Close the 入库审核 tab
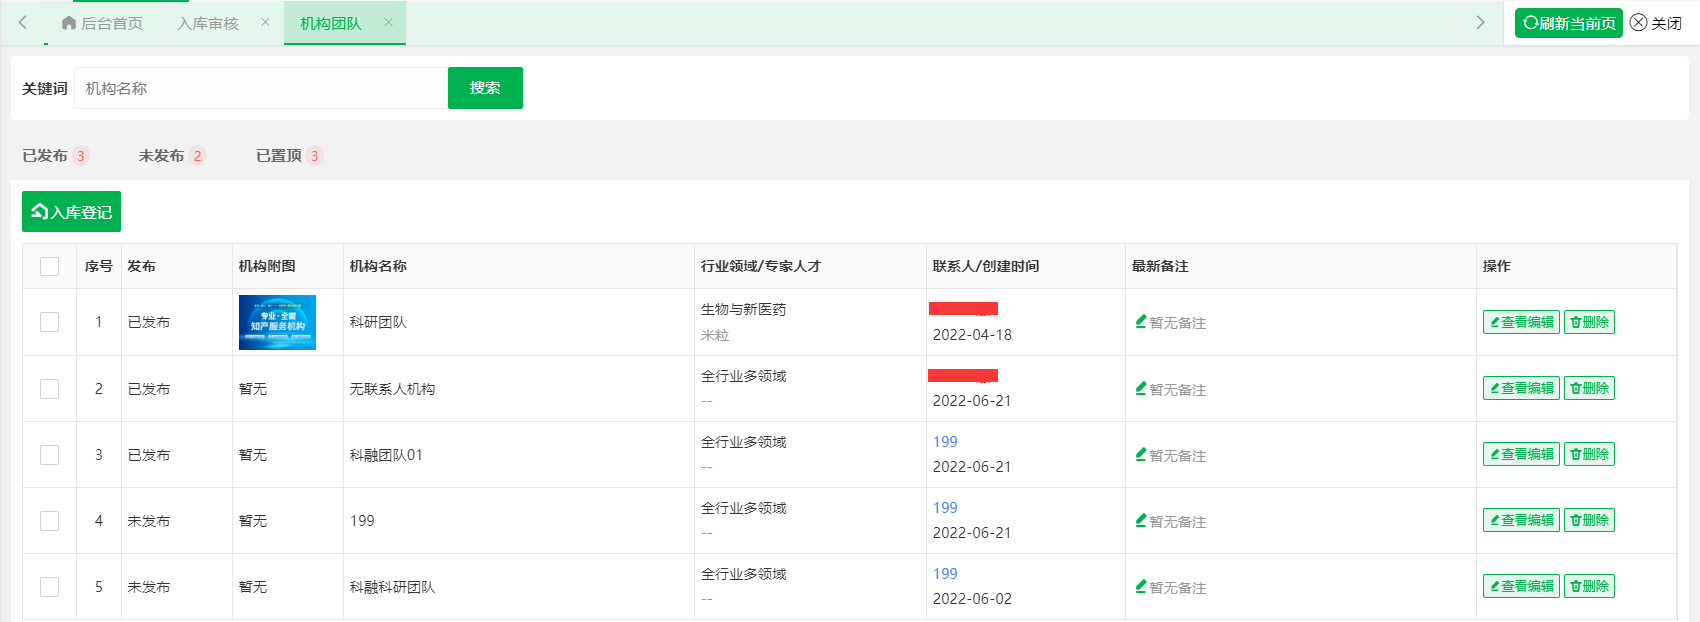 click(265, 22)
